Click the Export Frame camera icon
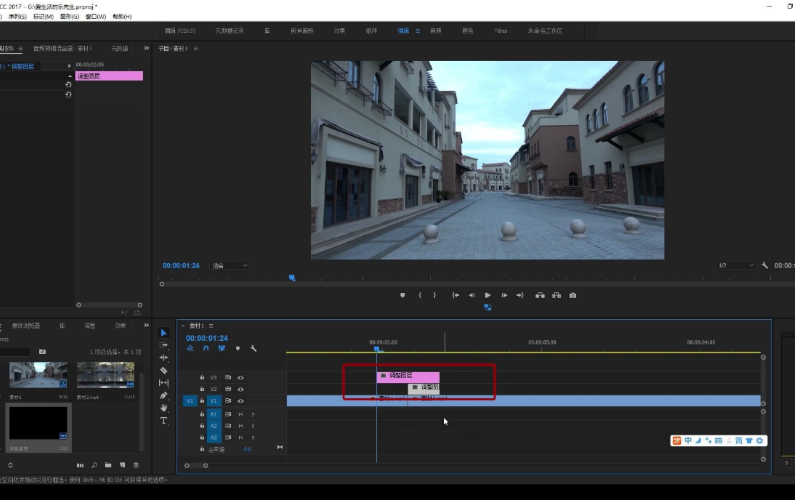 pos(572,295)
